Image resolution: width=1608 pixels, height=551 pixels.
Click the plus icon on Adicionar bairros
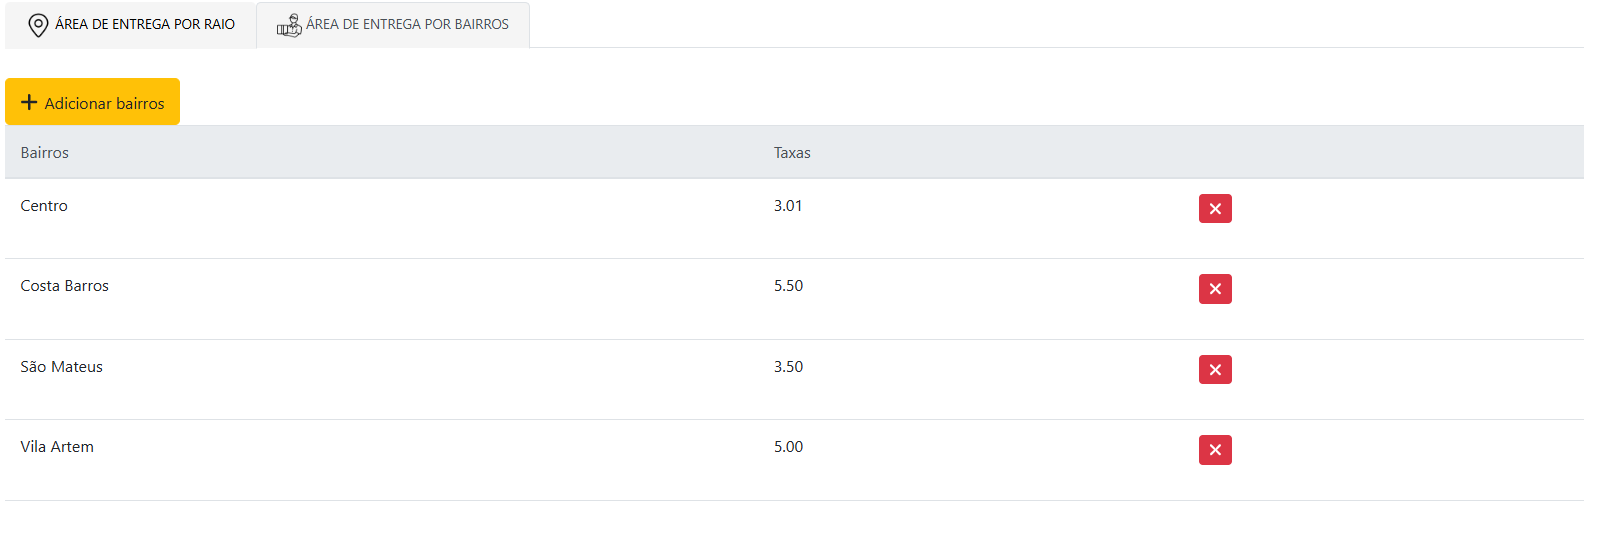(29, 102)
